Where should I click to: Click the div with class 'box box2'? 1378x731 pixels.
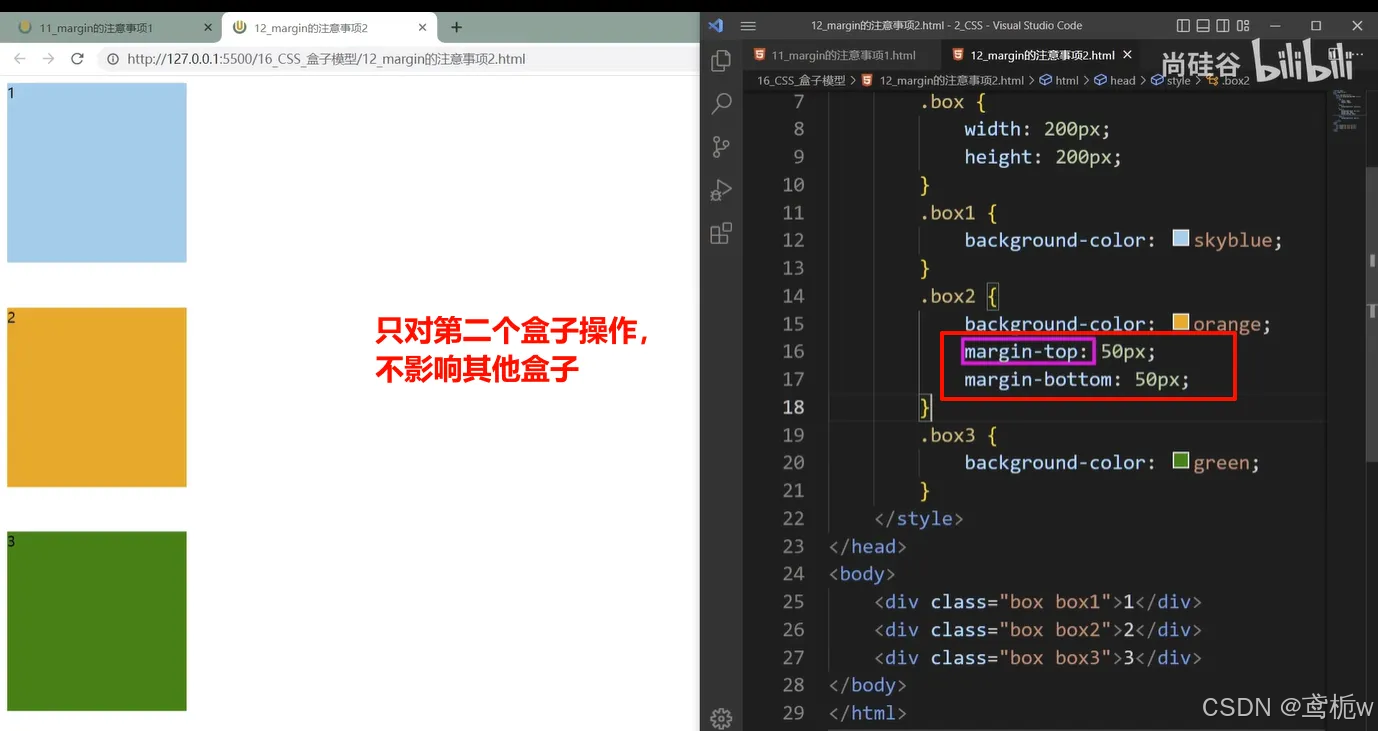coord(1038,630)
